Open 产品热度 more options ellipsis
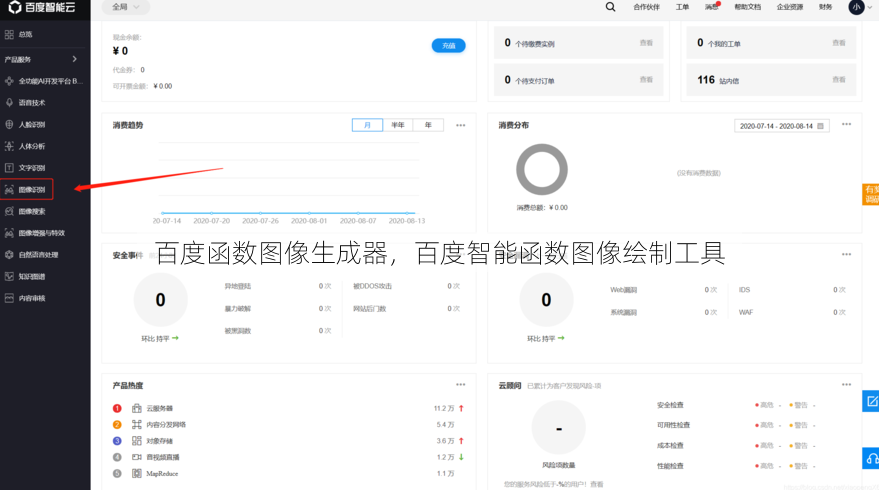This screenshot has width=879, height=490. tap(461, 385)
